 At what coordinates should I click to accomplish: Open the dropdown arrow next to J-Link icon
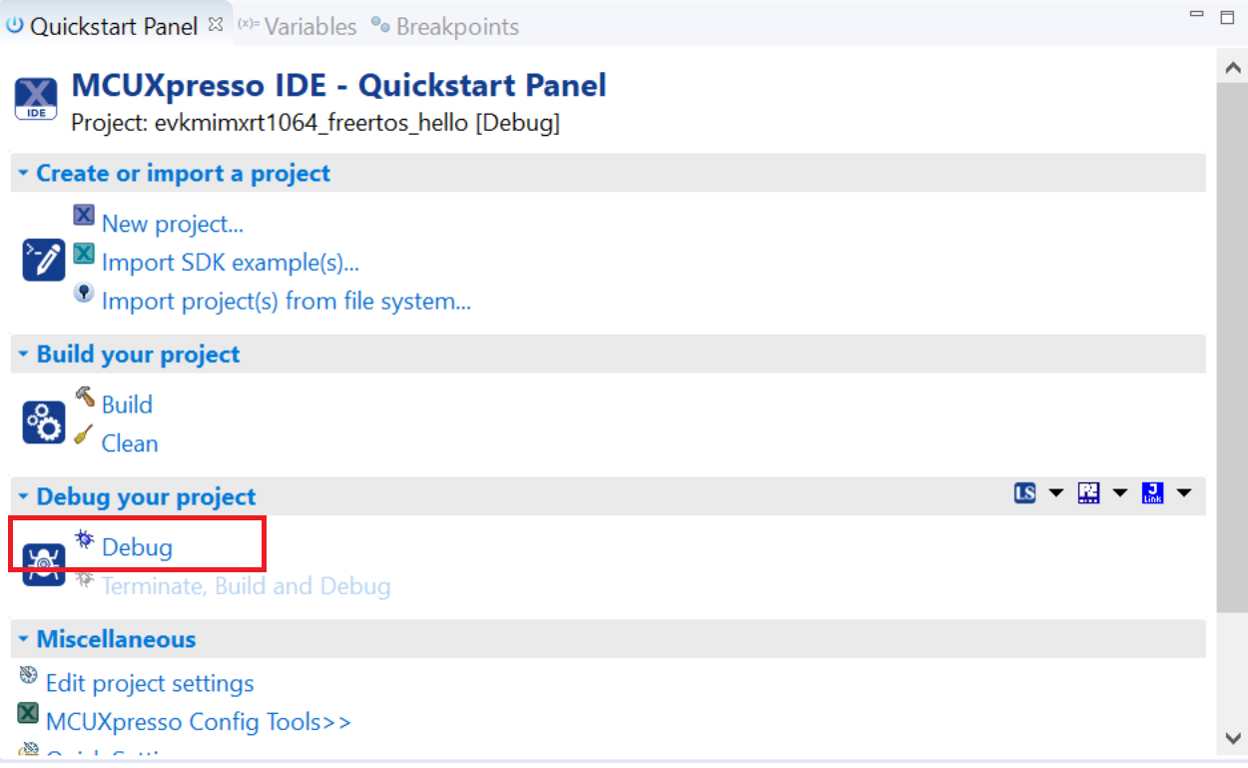1184,493
